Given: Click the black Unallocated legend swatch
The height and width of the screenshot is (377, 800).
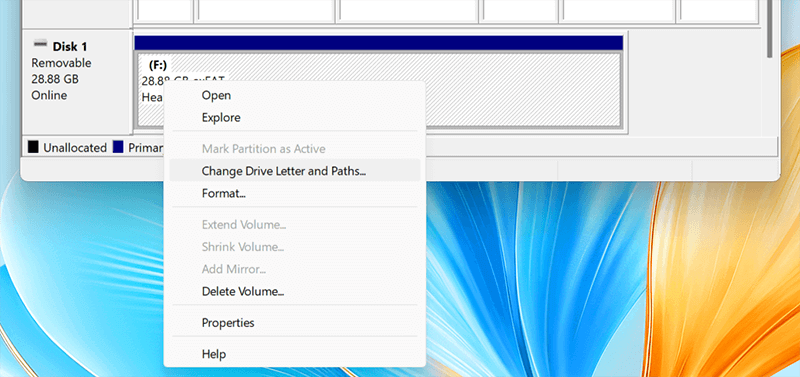Looking at the screenshot, I should tap(33, 147).
